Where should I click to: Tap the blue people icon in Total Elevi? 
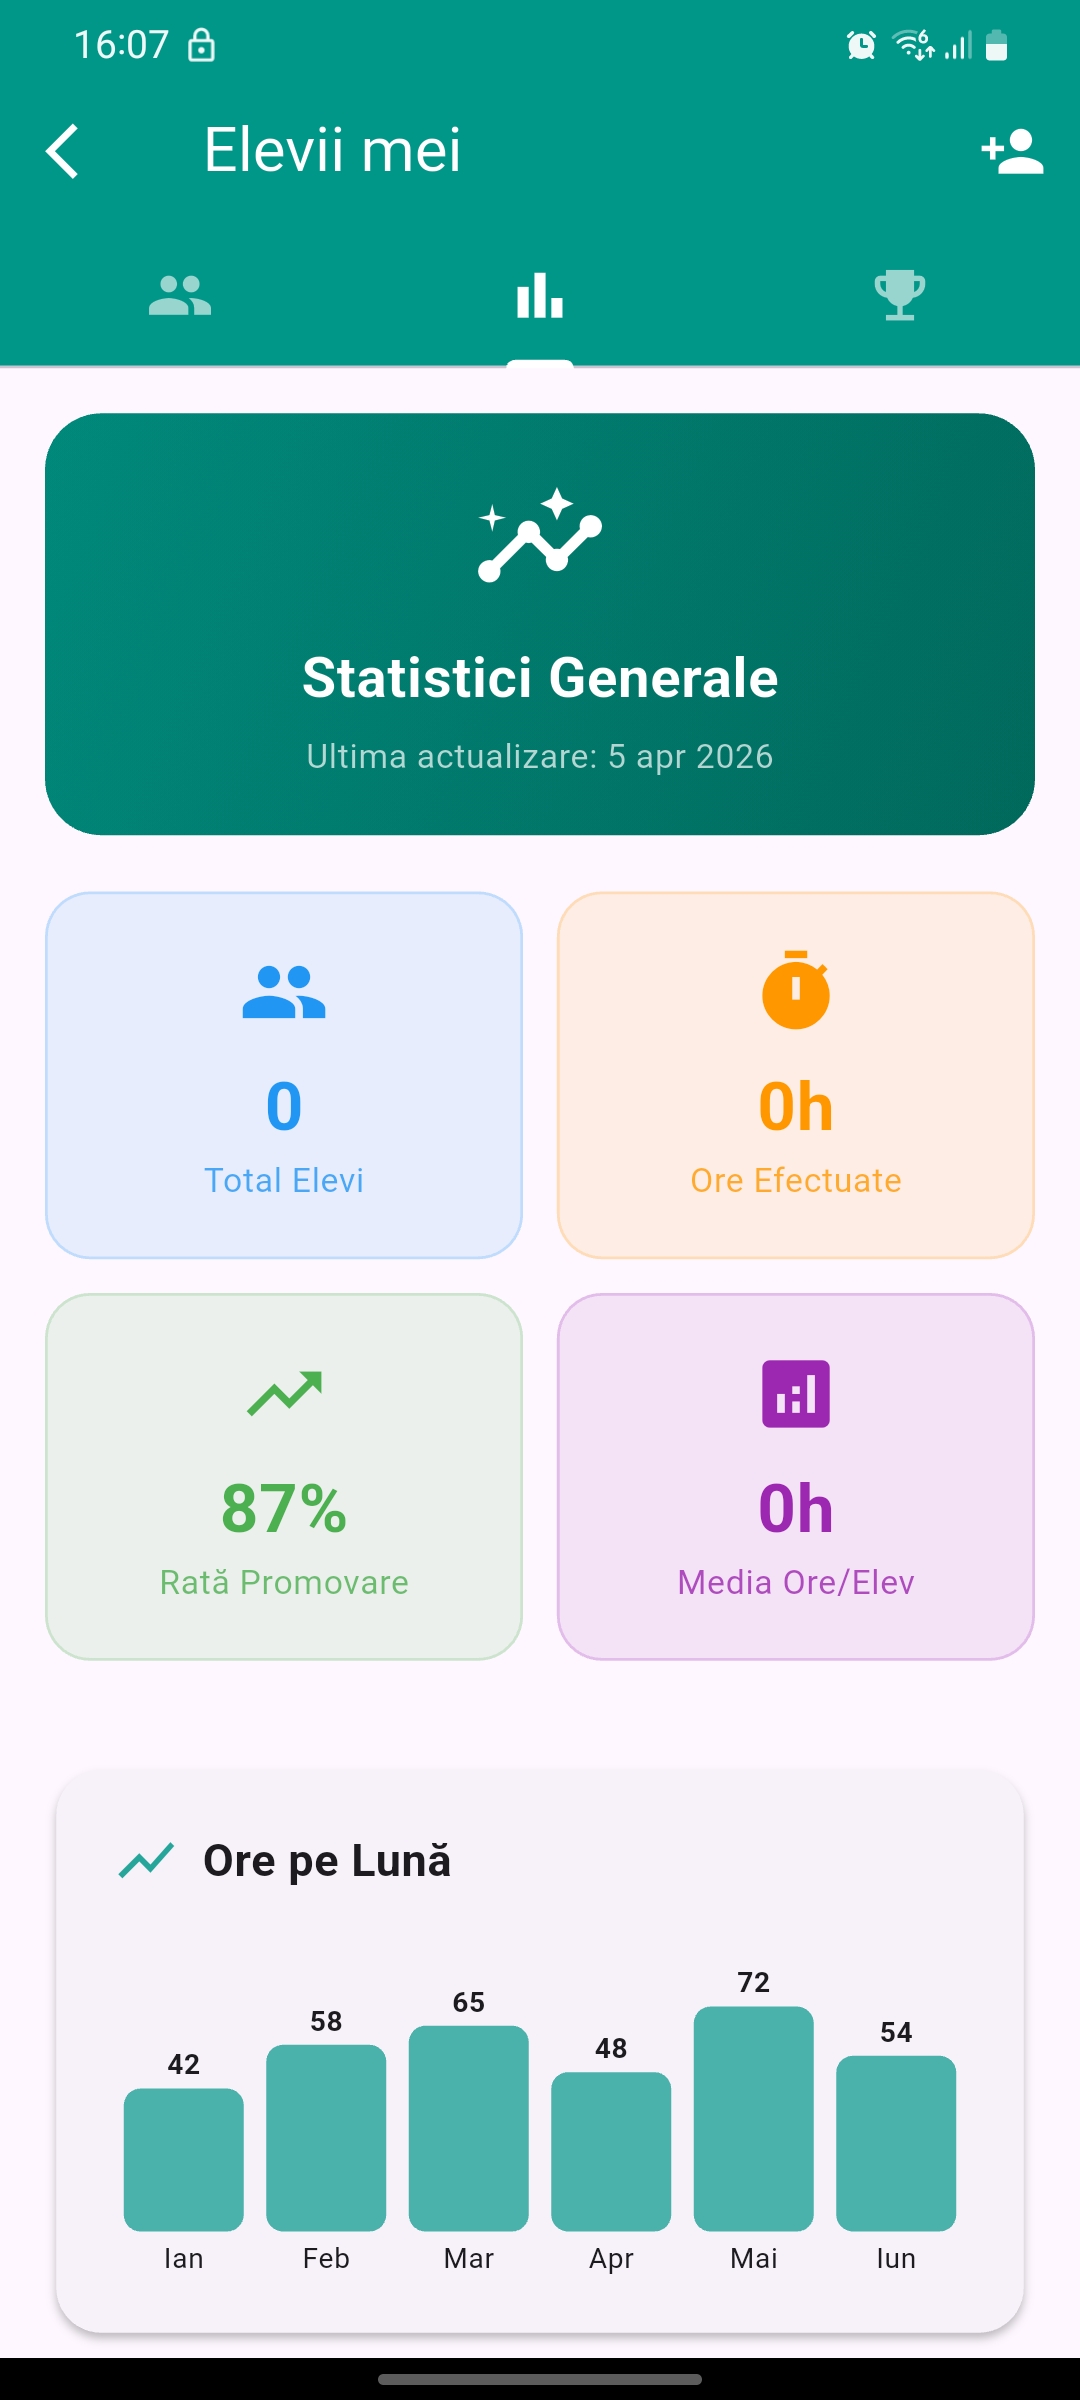[284, 992]
